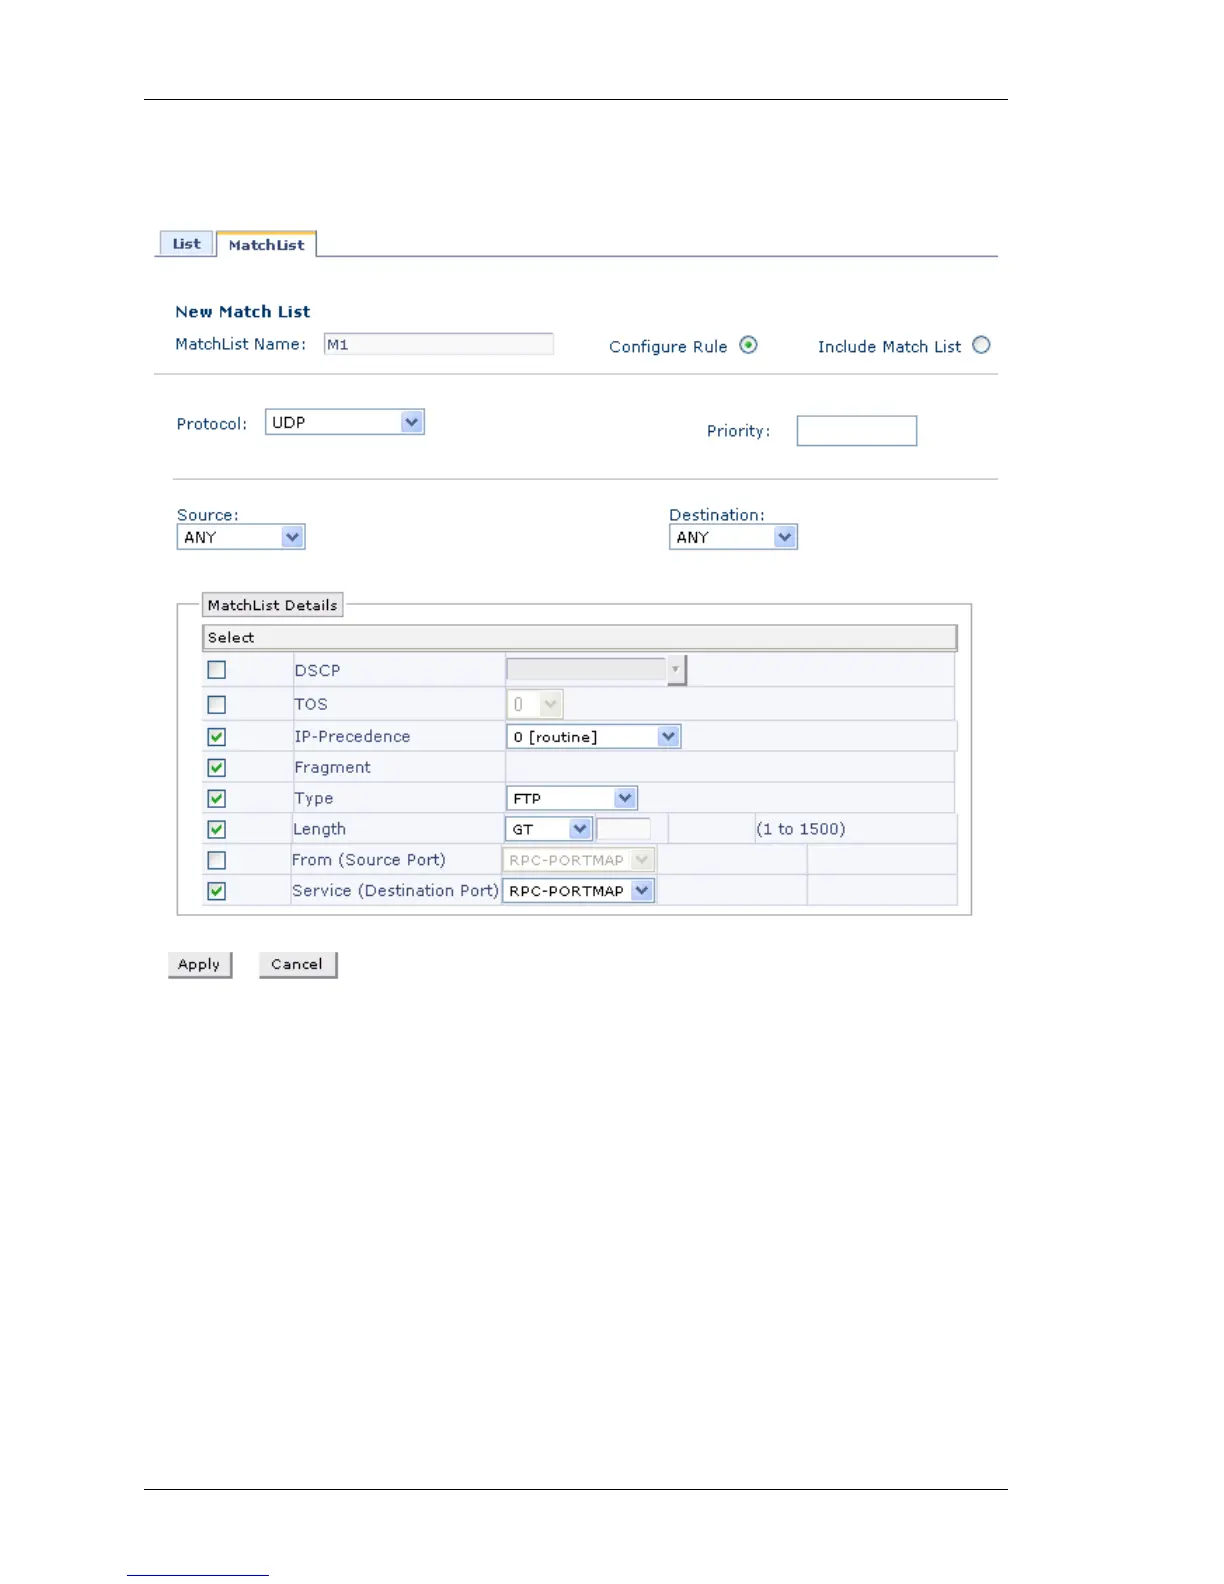Image resolution: width=1224 pixels, height=1584 pixels.
Task: Uncheck the IP-Precedence checkbox
Action: 216,737
